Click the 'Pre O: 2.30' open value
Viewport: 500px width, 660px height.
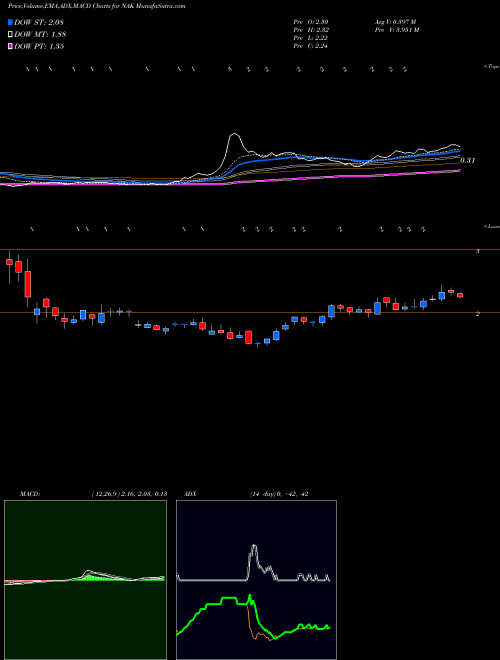(x=311, y=22)
